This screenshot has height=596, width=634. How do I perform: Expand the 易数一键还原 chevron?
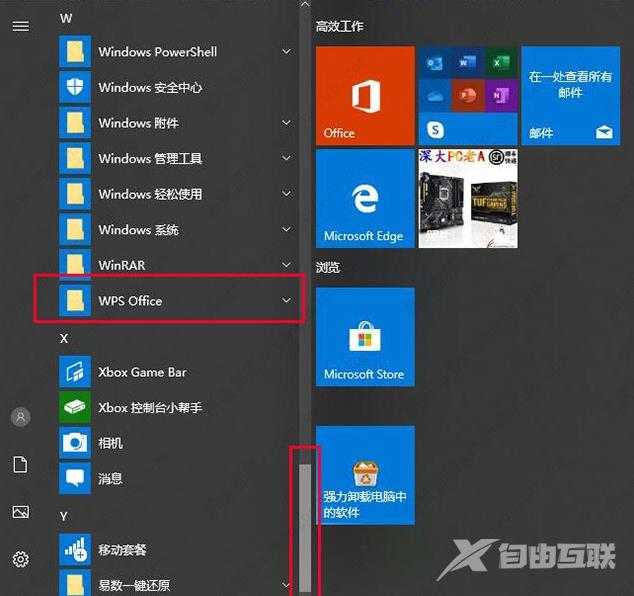[286, 585]
